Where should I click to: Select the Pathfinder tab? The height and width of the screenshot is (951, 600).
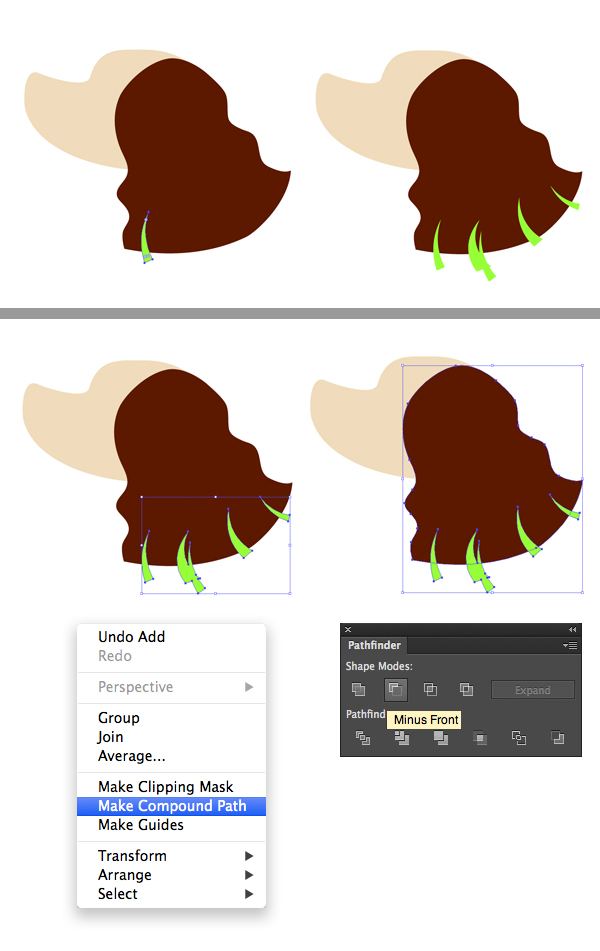click(374, 646)
